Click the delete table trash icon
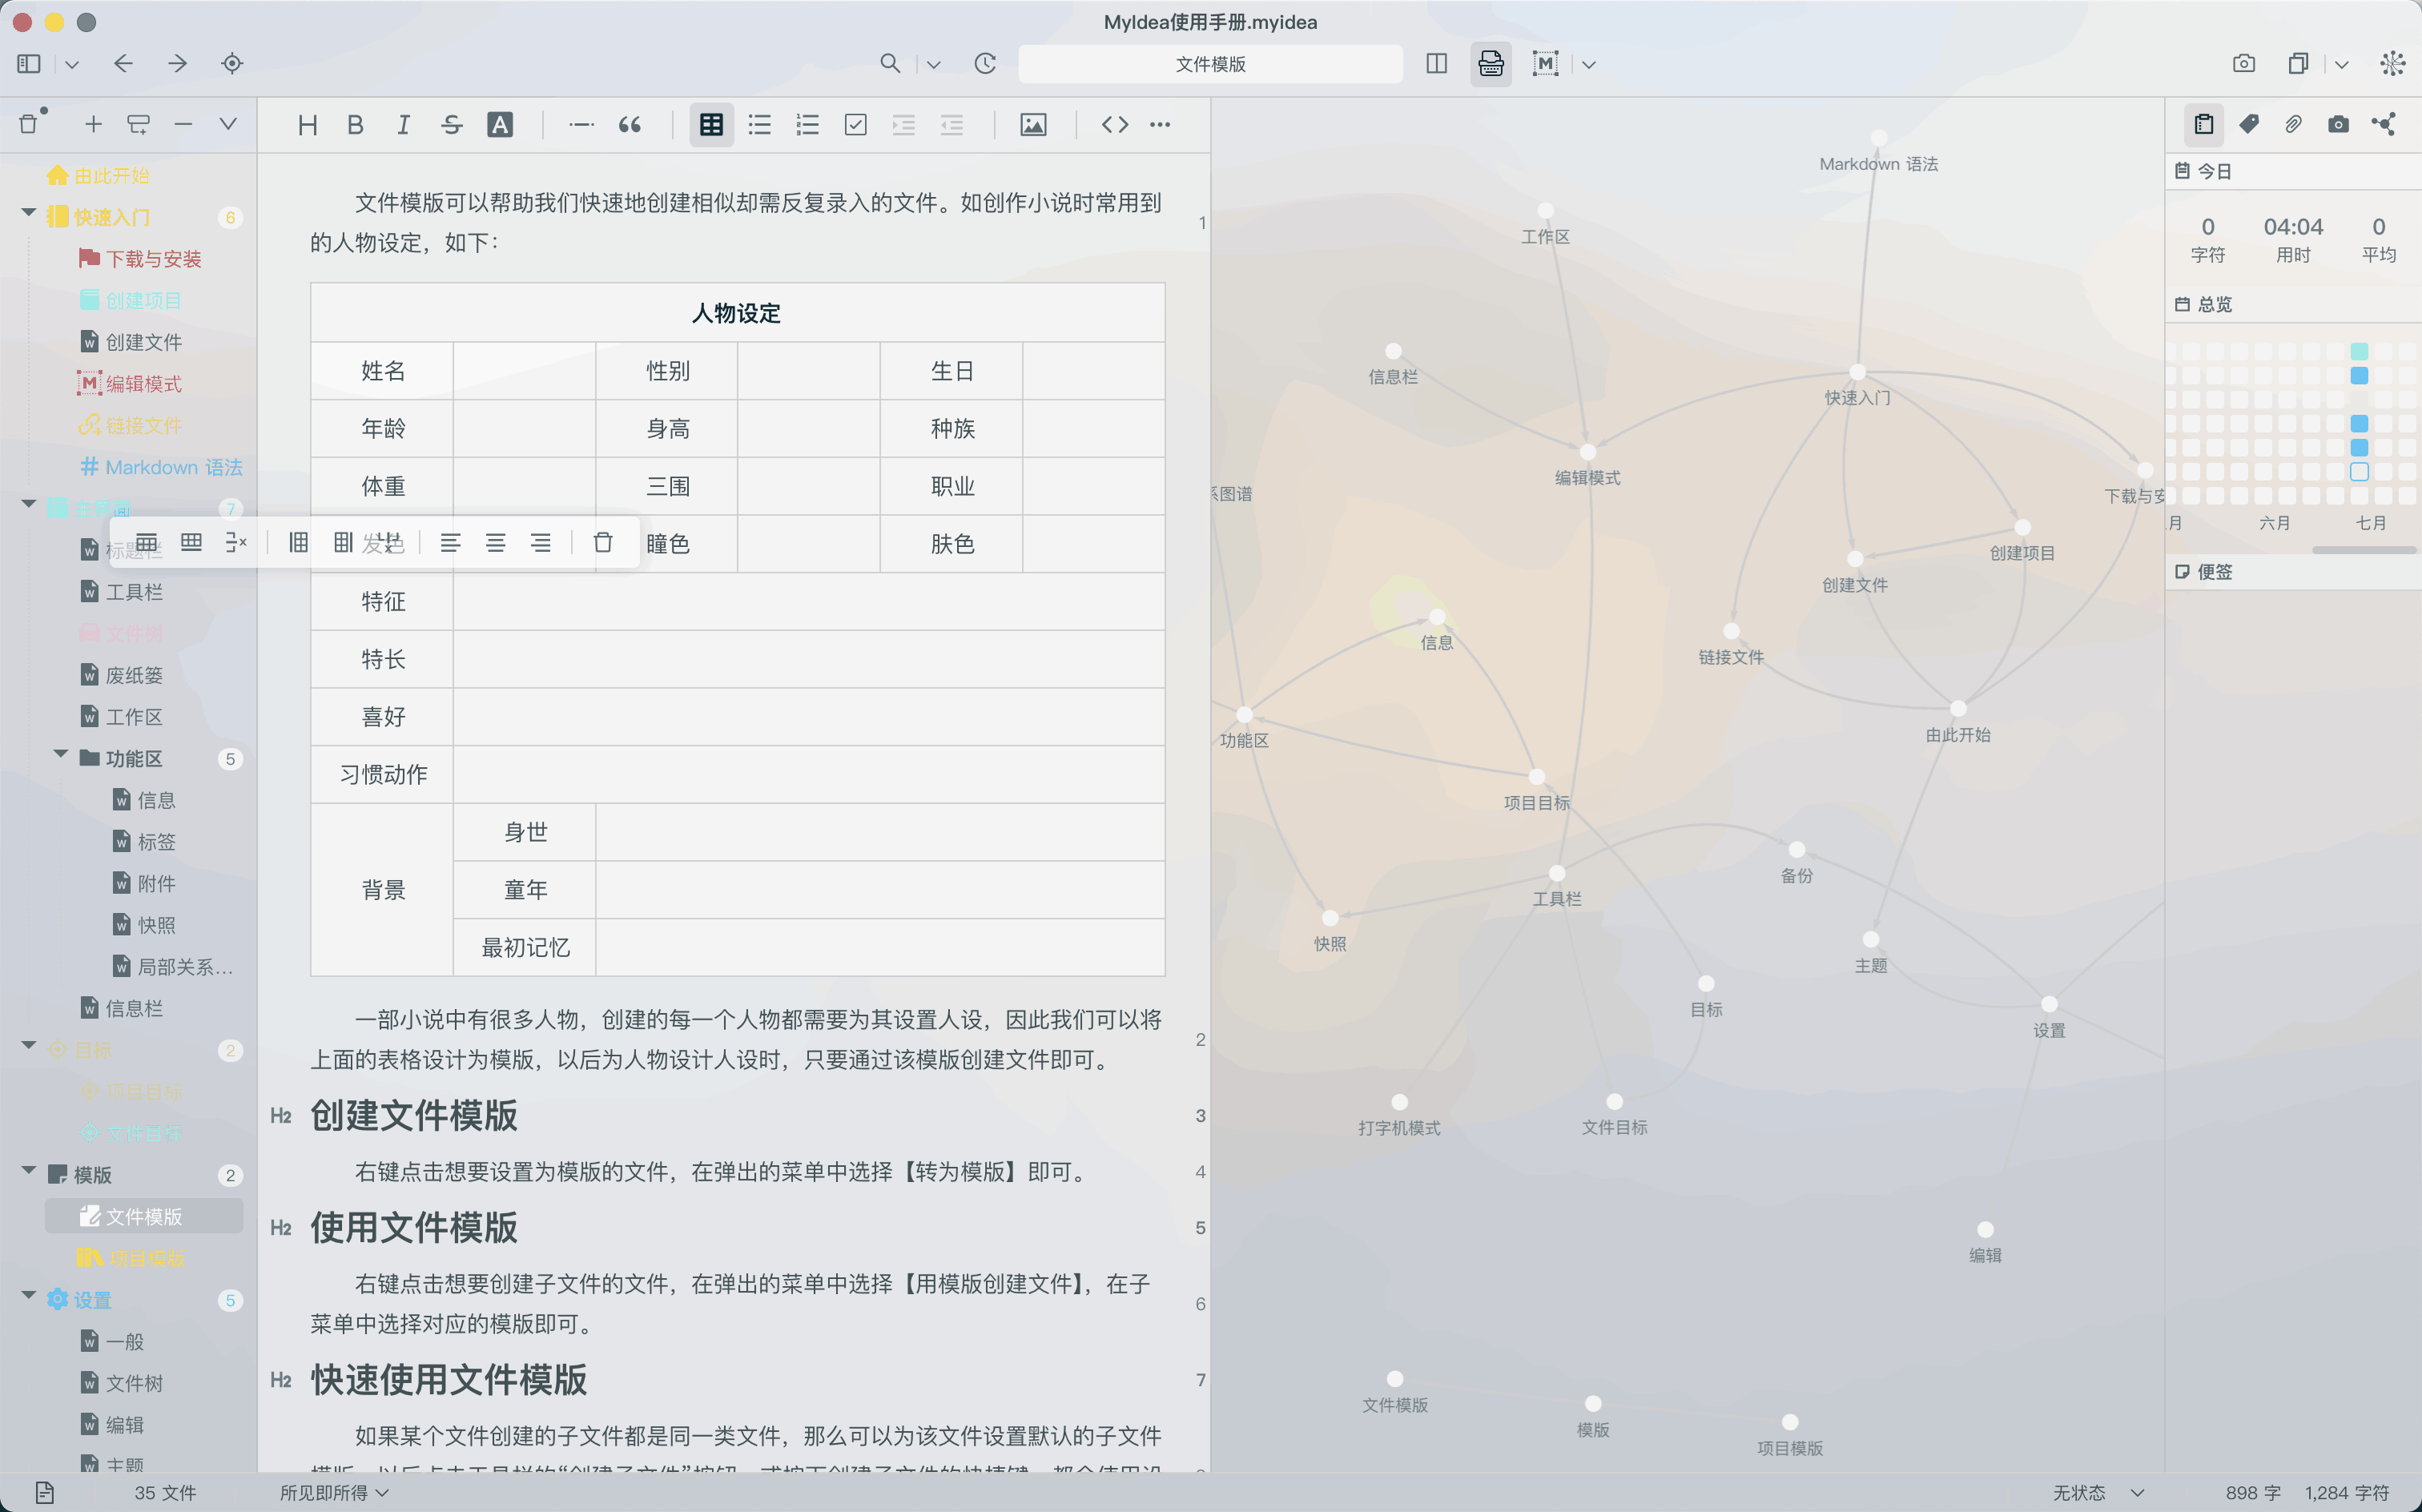 pyautogui.click(x=602, y=542)
